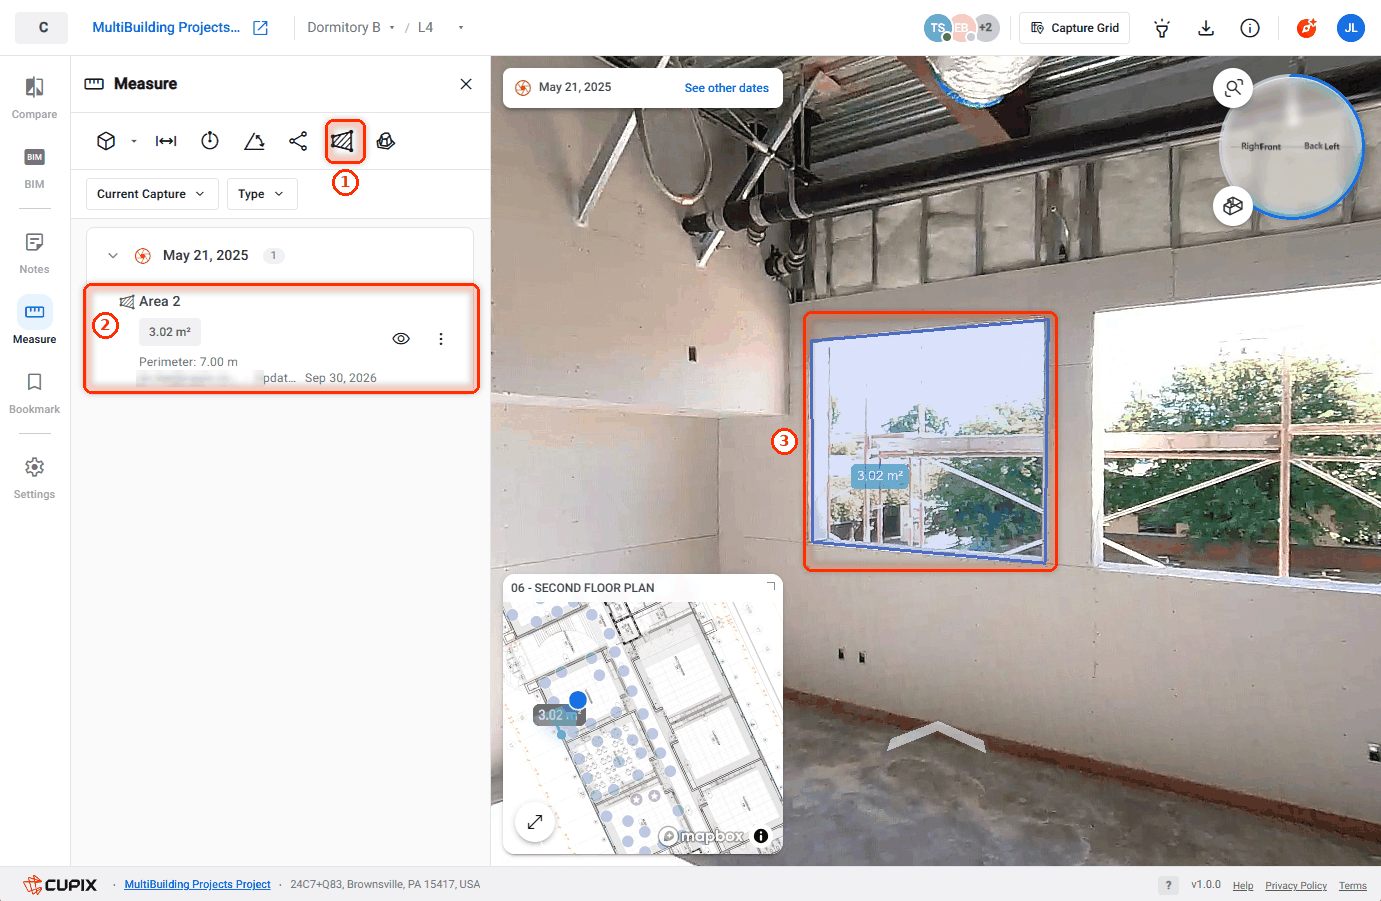Open the orange rocket notifications icon
Image resolution: width=1381 pixels, height=901 pixels.
(x=1306, y=28)
